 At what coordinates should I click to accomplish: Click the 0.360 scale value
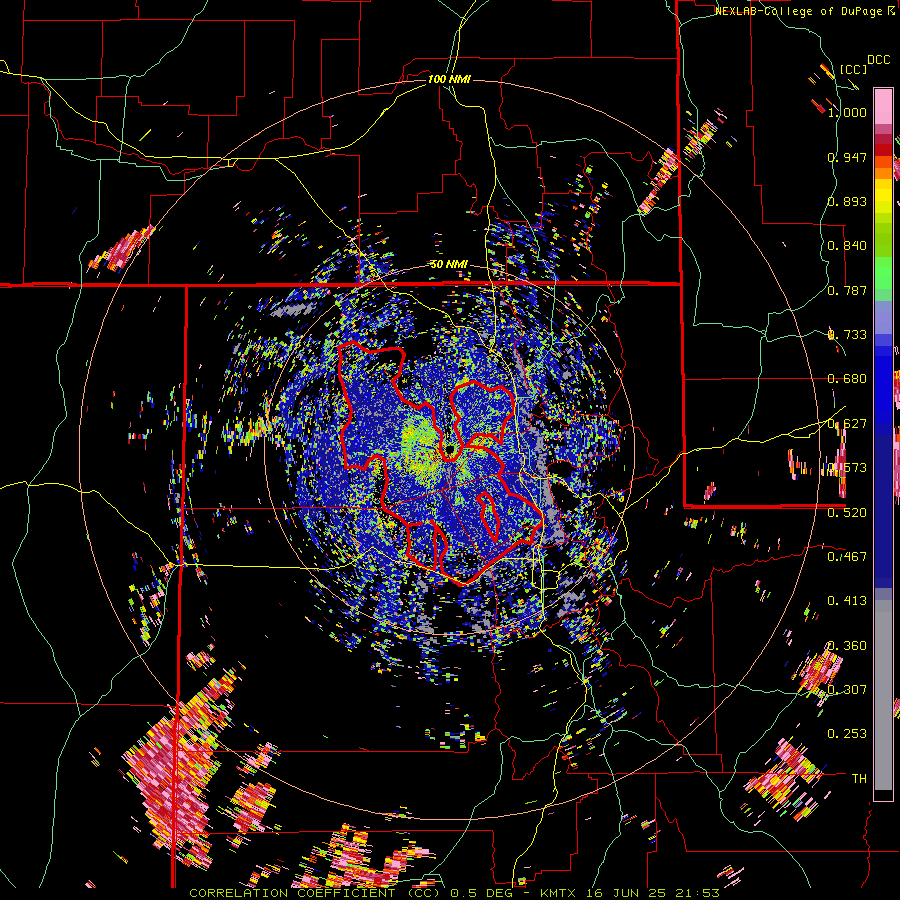[x=847, y=646]
